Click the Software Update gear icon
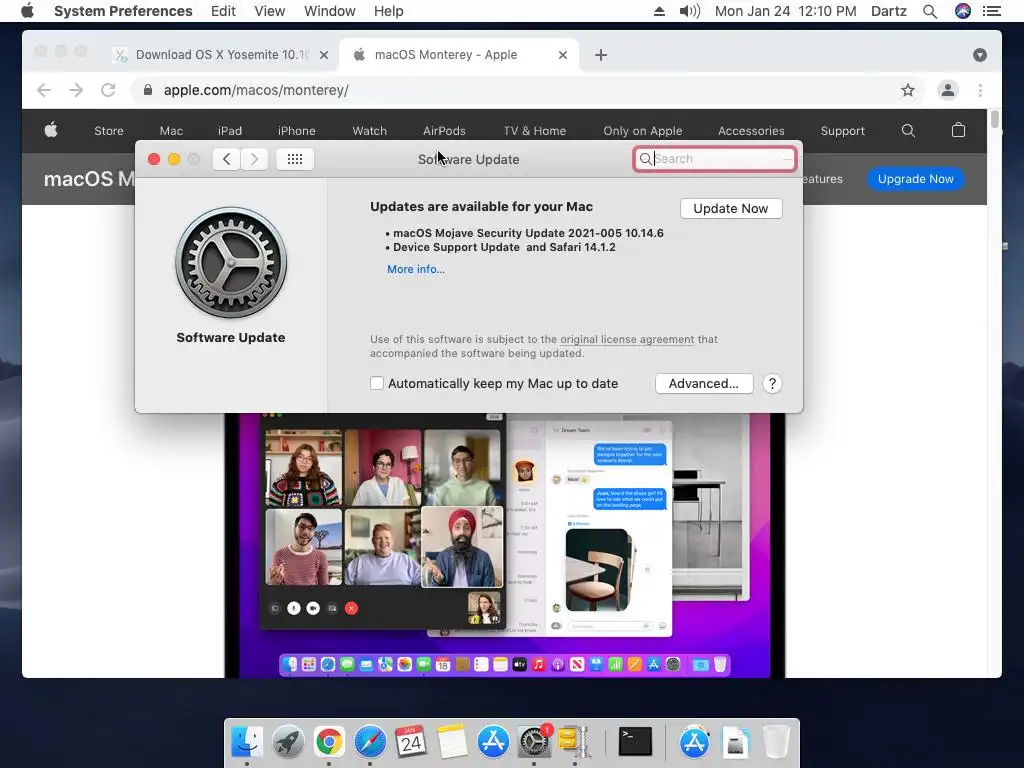The width and height of the screenshot is (1024, 768). [231, 263]
